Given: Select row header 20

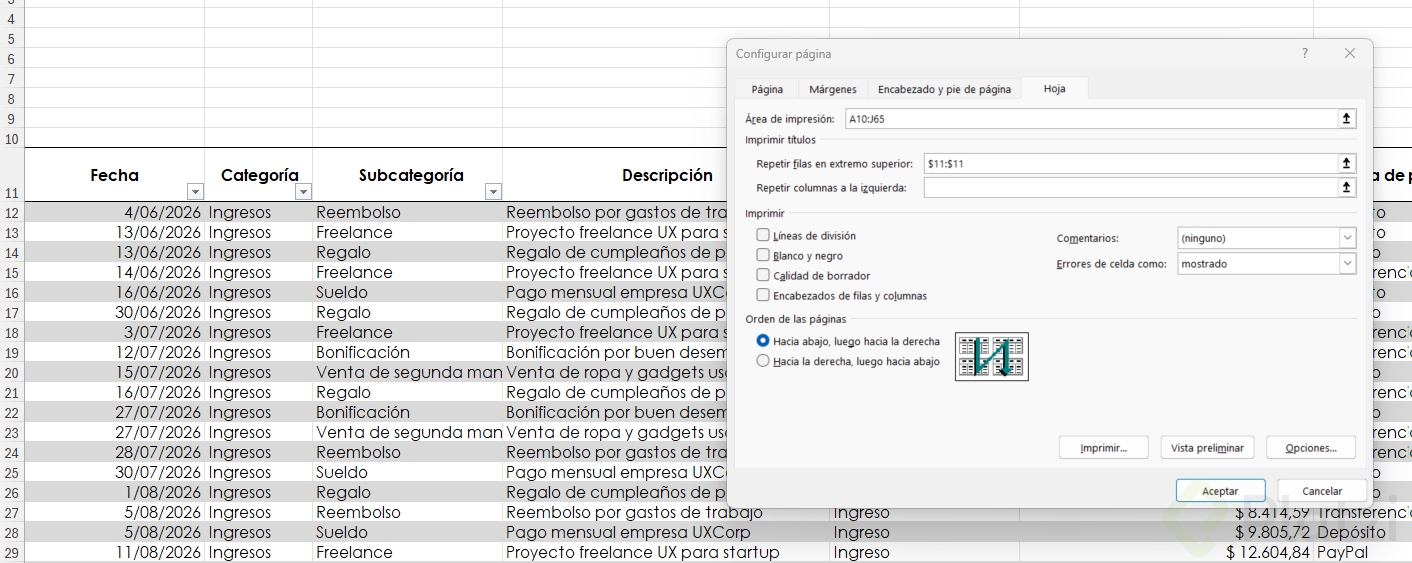Looking at the screenshot, I should click(x=12, y=372).
